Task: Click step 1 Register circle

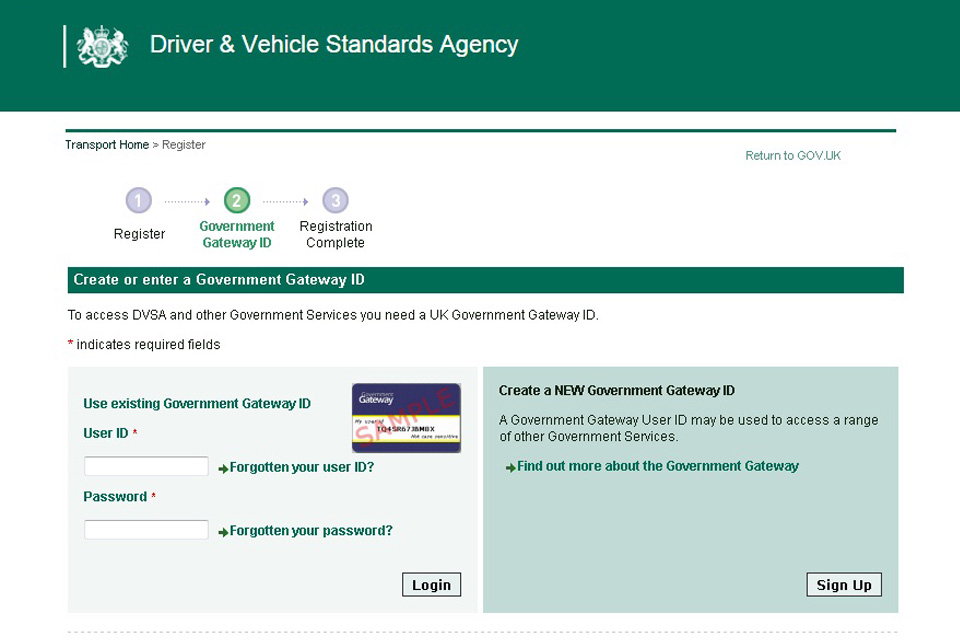Action: (x=138, y=200)
